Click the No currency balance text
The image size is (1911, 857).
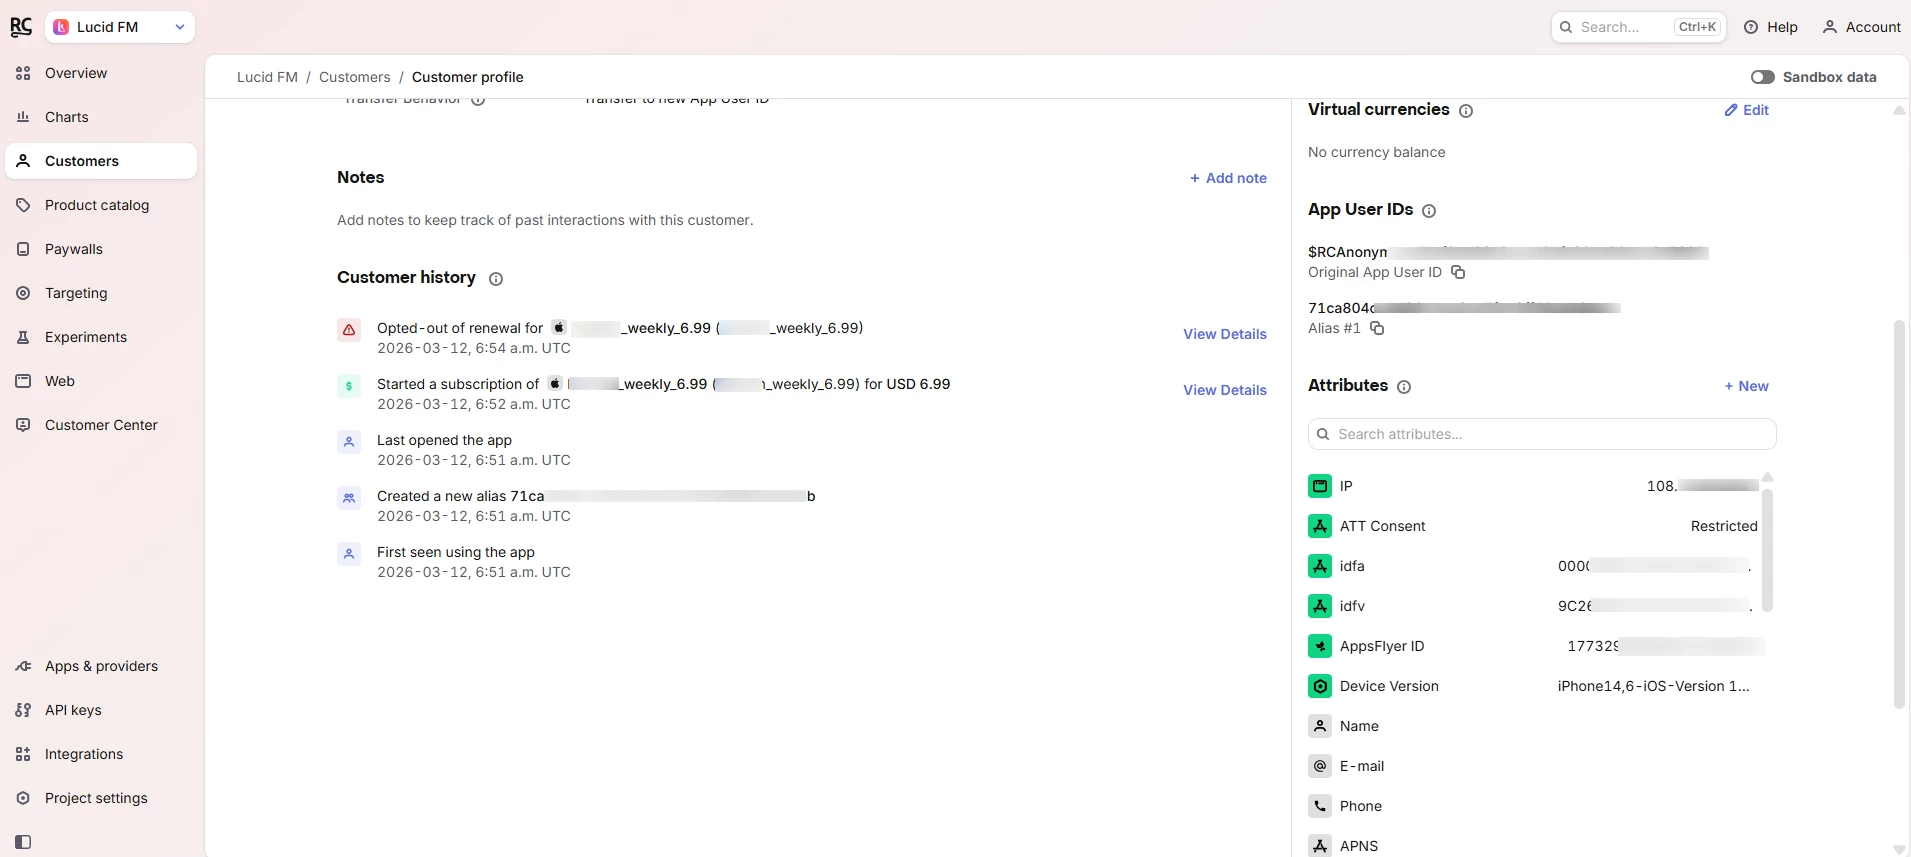tap(1376, 152)
